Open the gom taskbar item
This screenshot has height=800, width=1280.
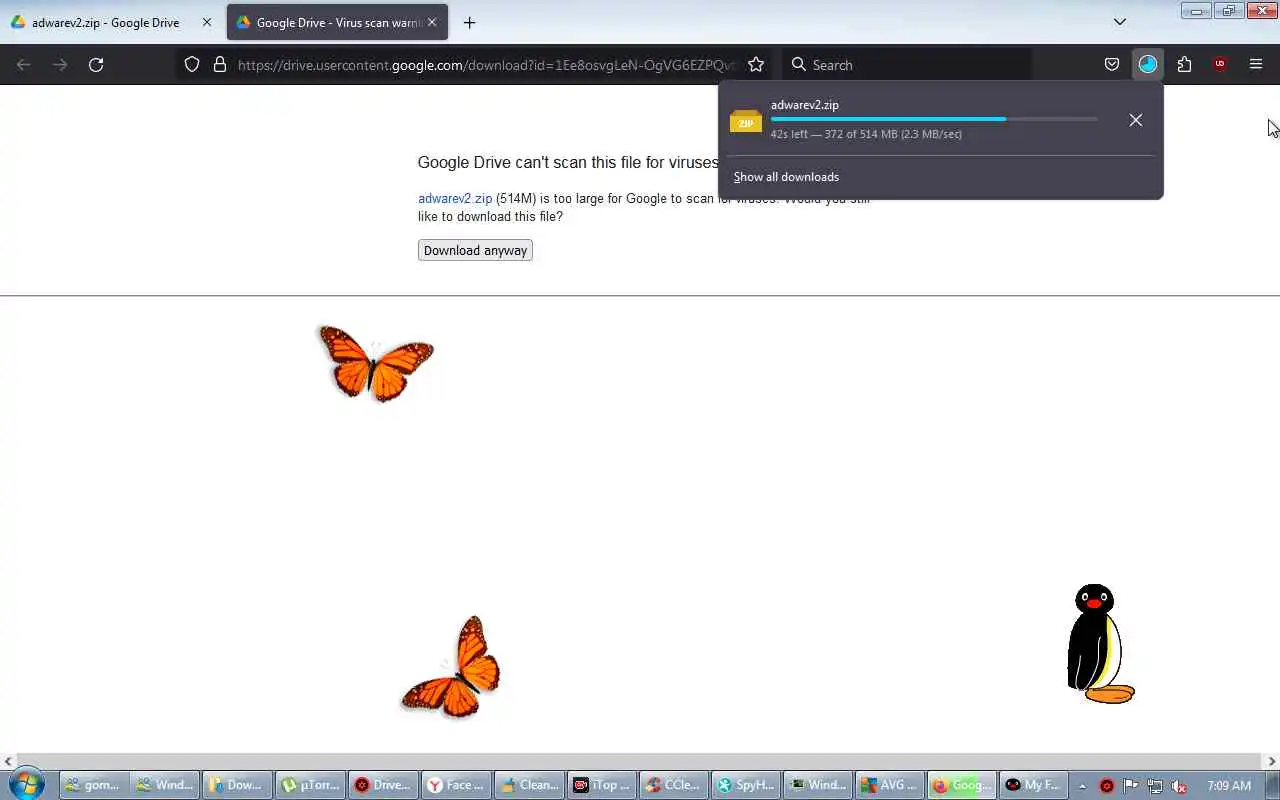point(93,785)
